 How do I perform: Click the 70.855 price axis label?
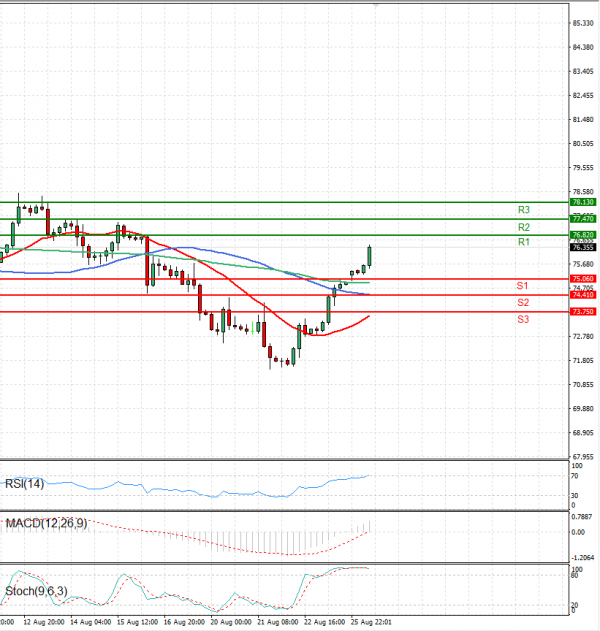coord(583,385)
